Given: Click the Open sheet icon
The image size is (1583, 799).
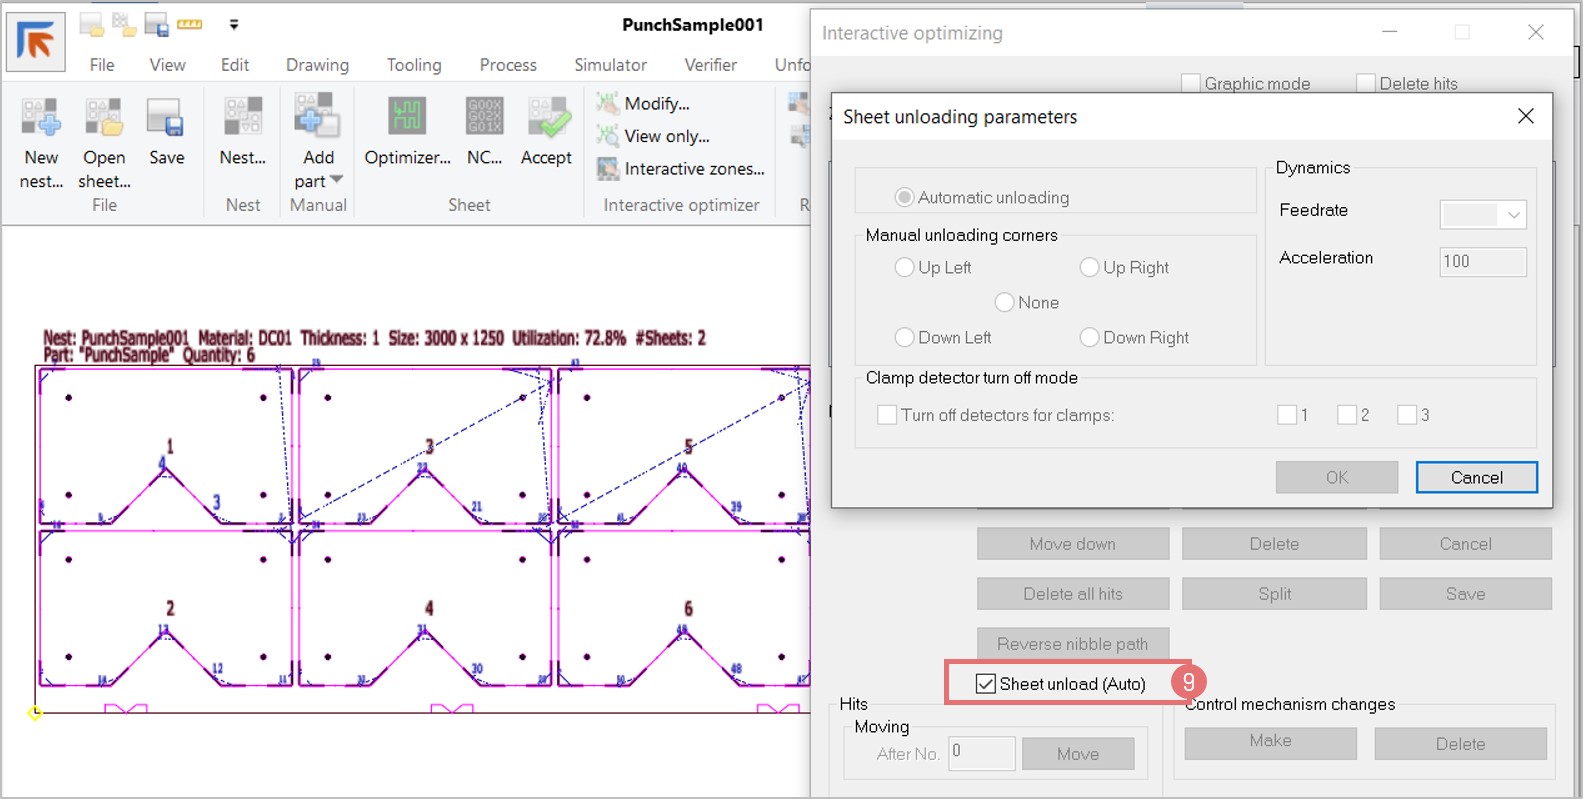Looking at the screenshot, I should click(x=104, y=118).
